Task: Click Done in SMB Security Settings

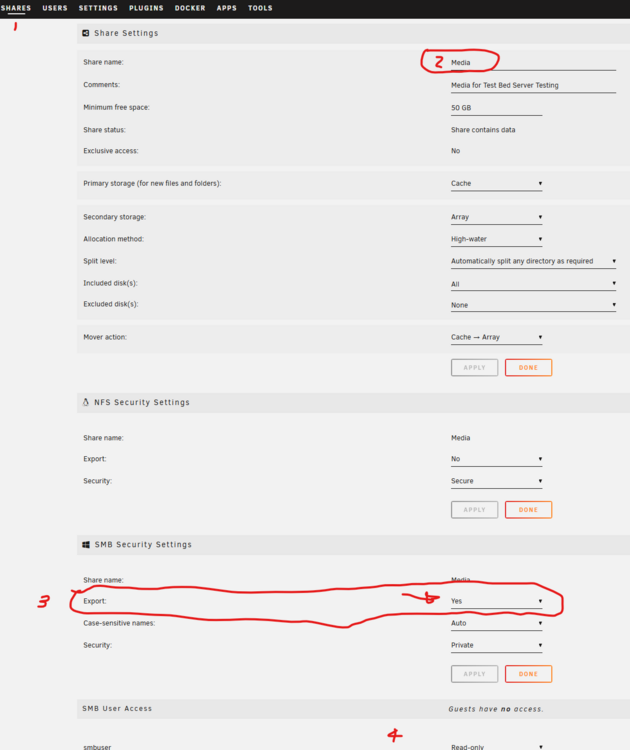Action: pos(528,674)
